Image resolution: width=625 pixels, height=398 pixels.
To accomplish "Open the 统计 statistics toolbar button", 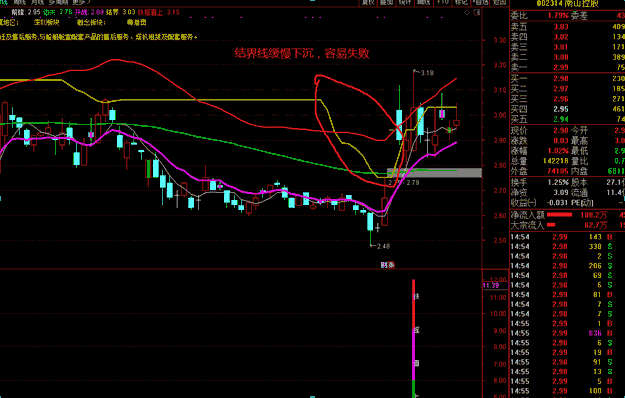I will (405, 2).
